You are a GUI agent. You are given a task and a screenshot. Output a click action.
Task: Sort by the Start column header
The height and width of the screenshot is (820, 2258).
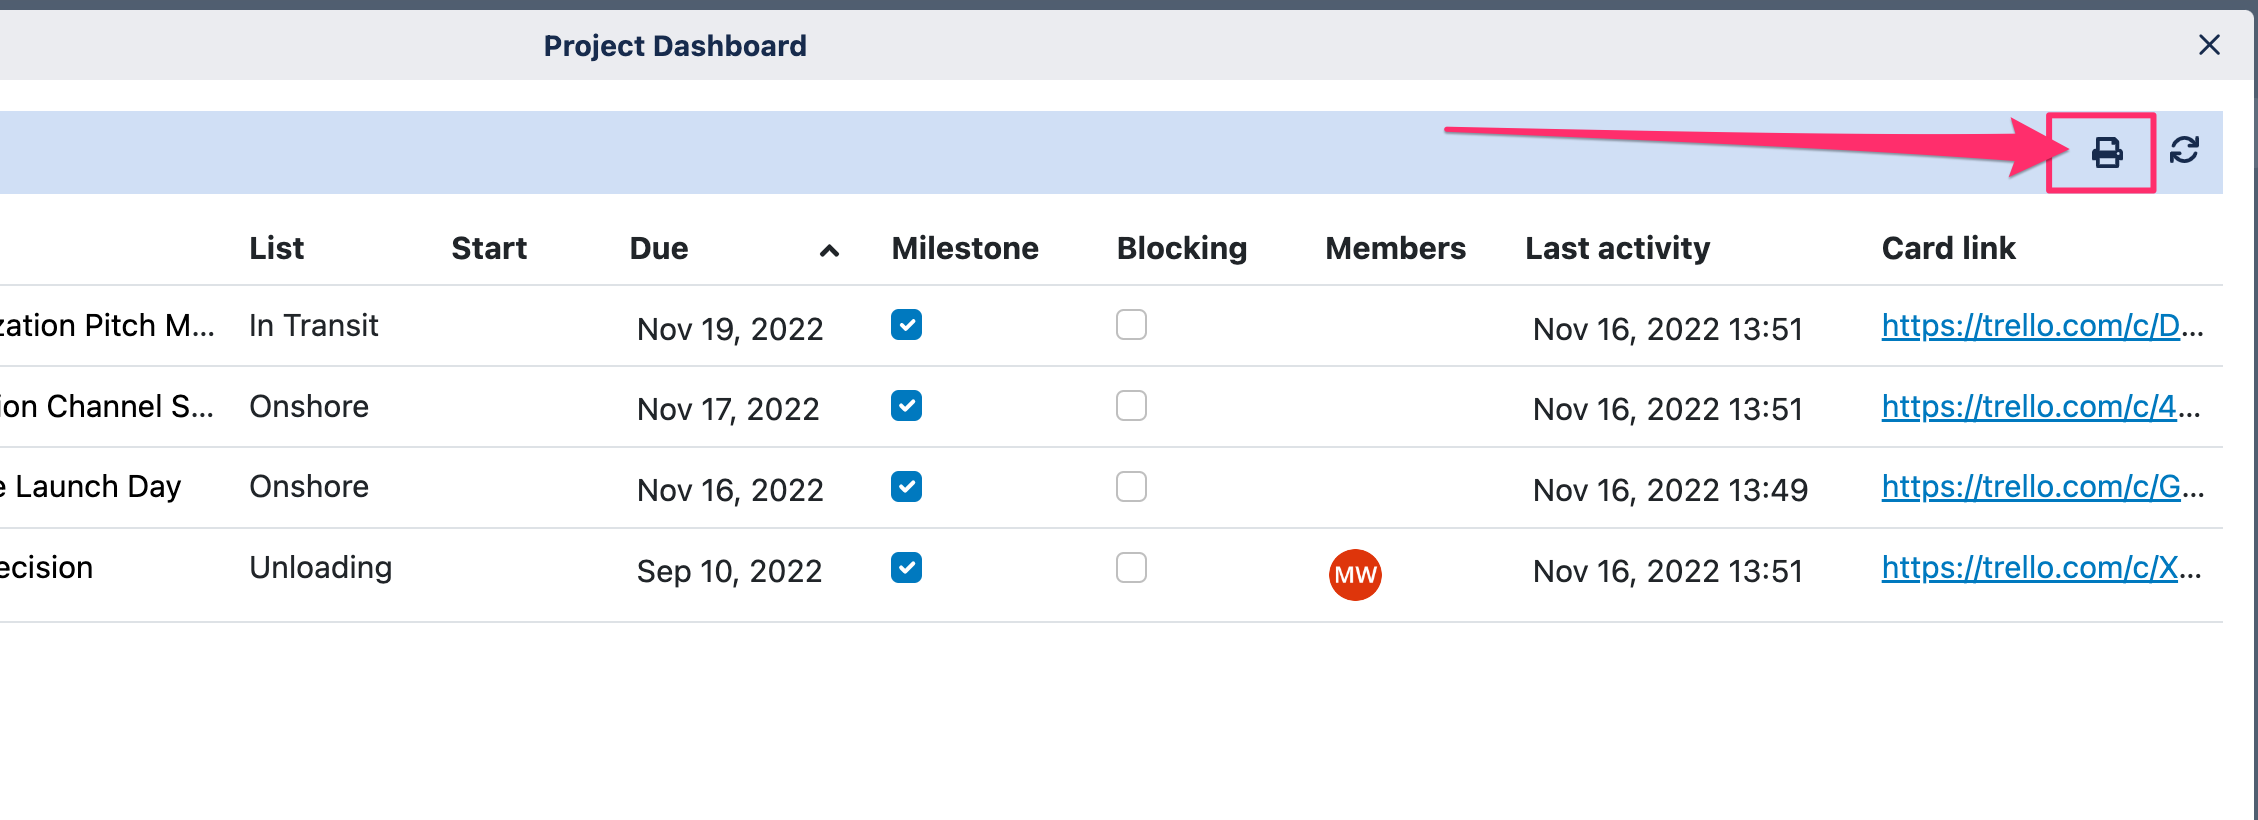[489, 248]
